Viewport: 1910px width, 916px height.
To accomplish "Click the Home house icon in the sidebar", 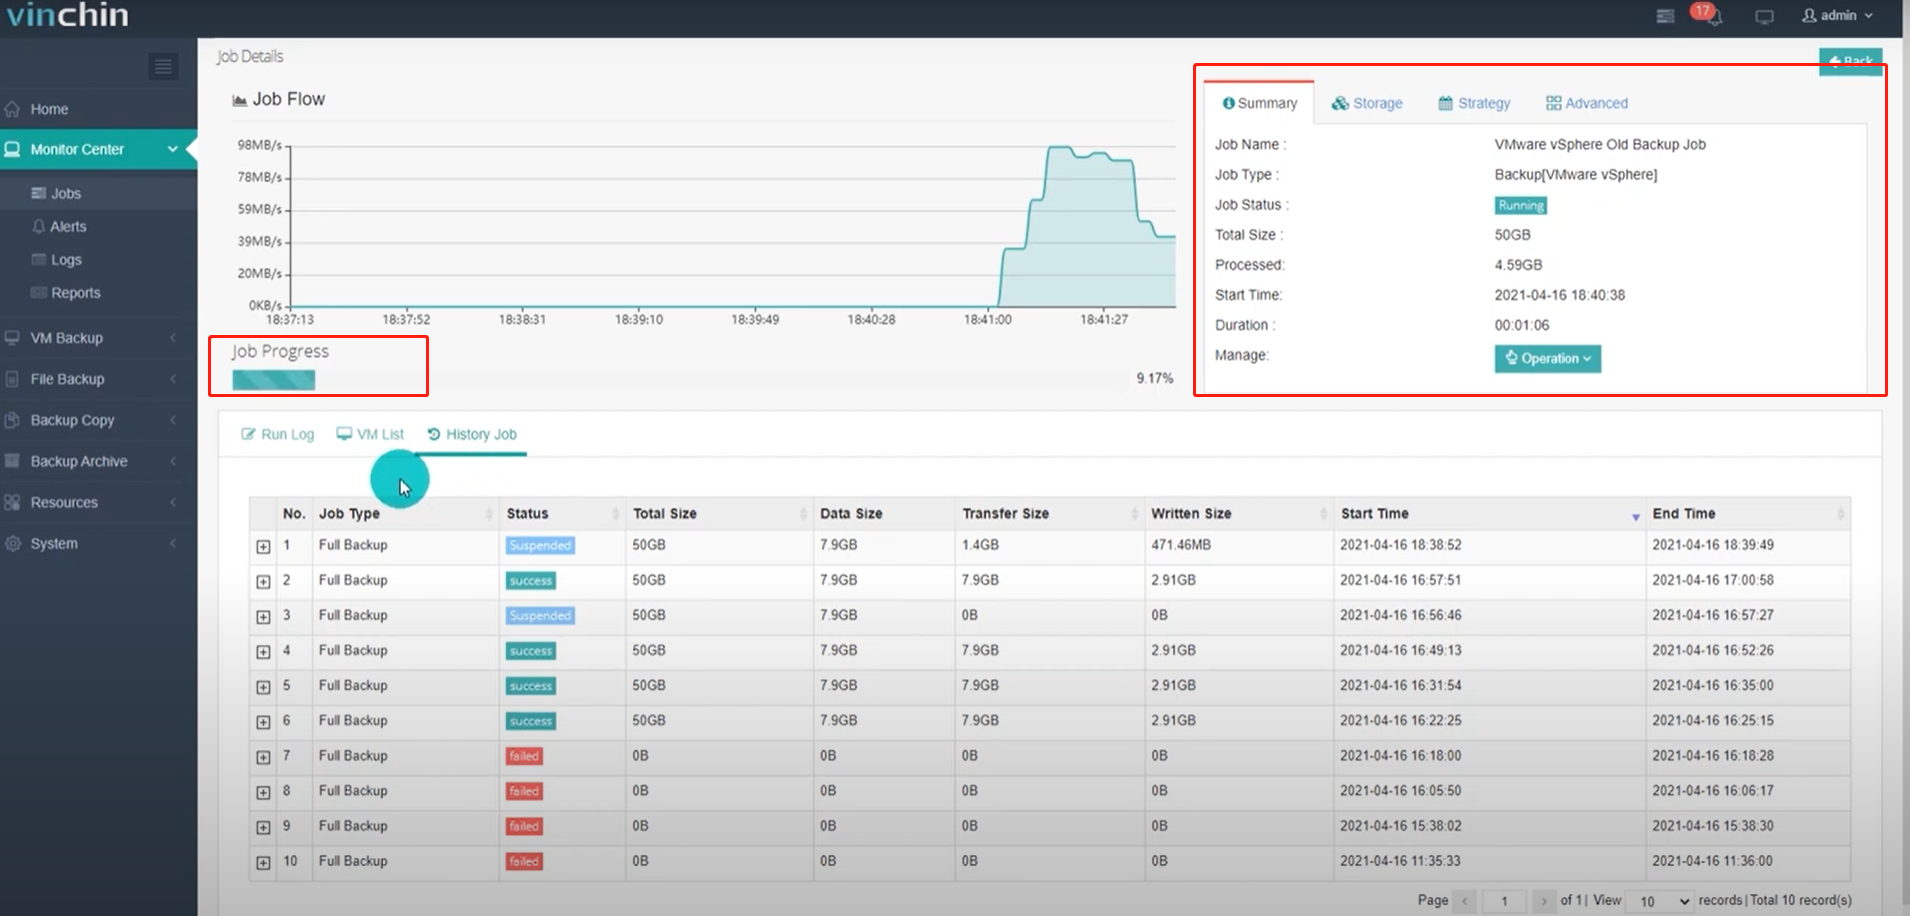I will (x=12, y=109).
